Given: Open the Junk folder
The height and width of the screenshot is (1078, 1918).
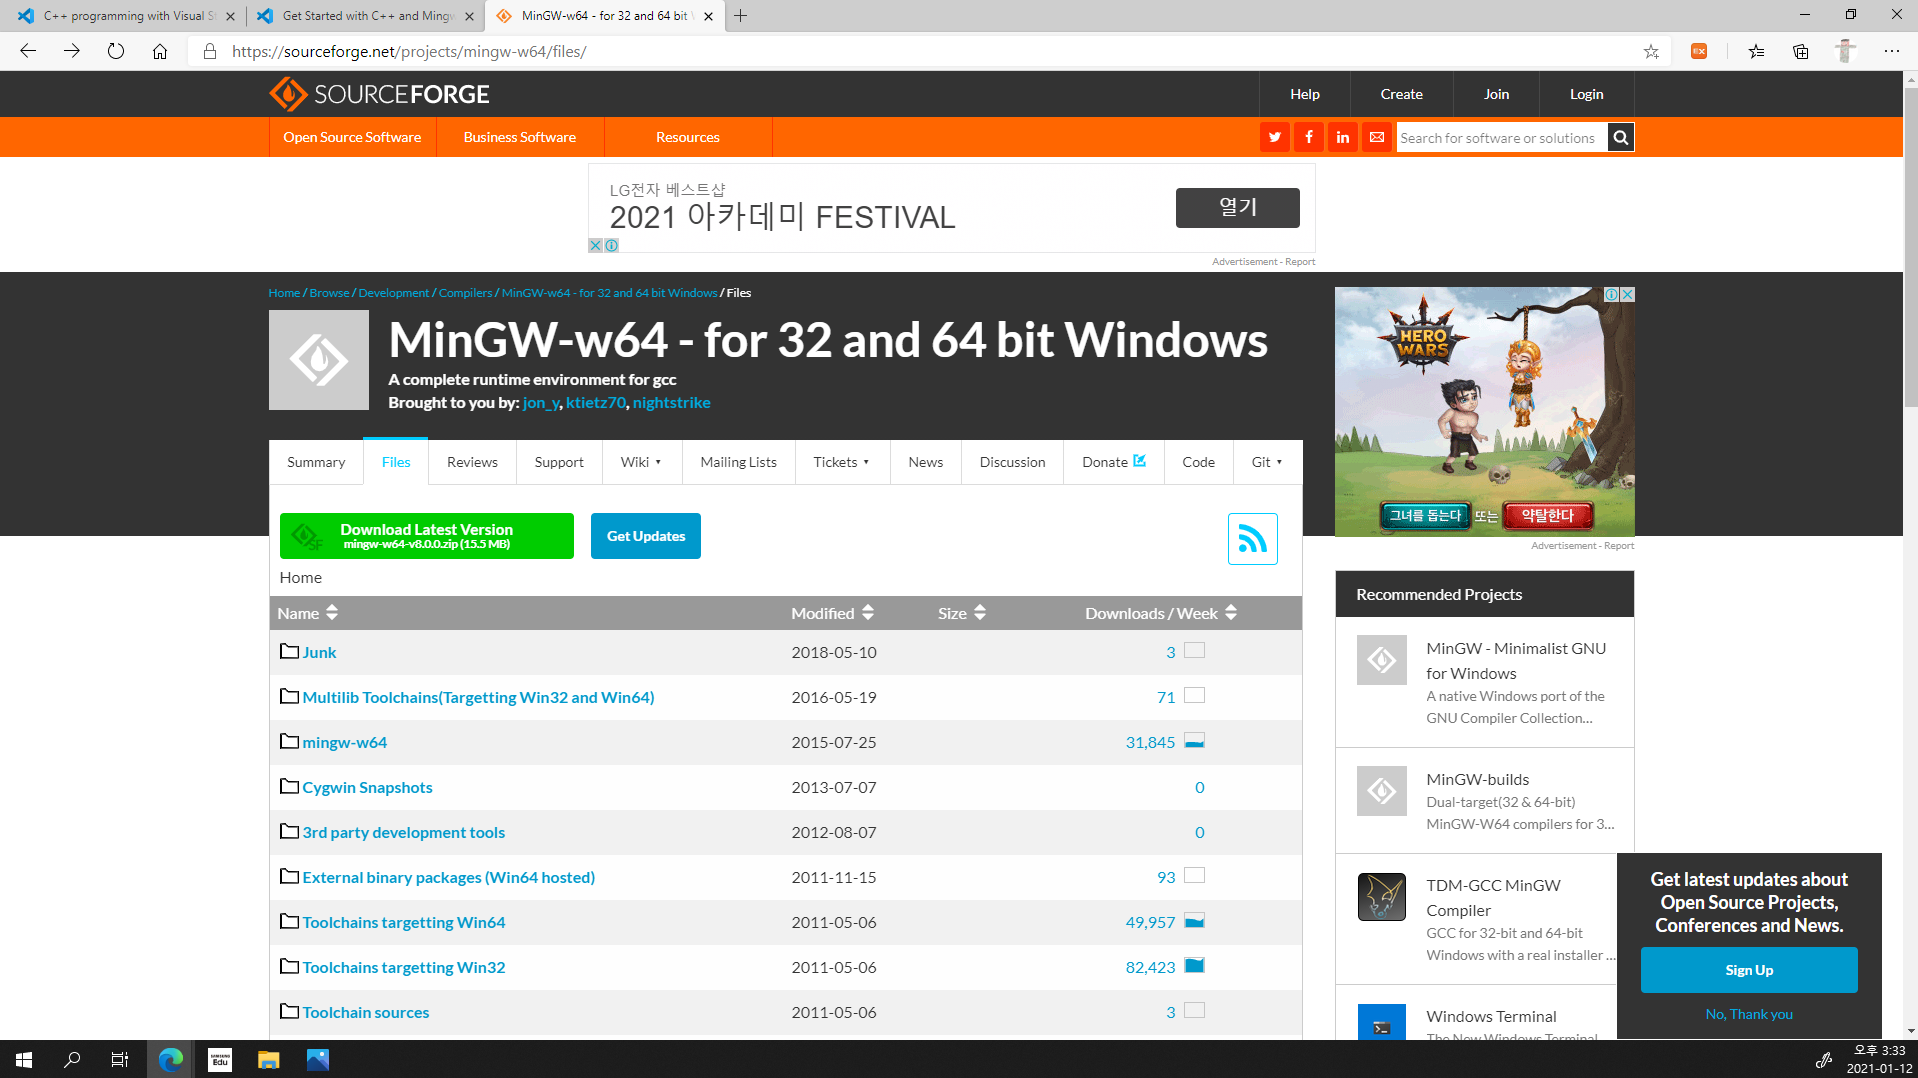Looking at the screenshot, I should (x=320, y=652).
